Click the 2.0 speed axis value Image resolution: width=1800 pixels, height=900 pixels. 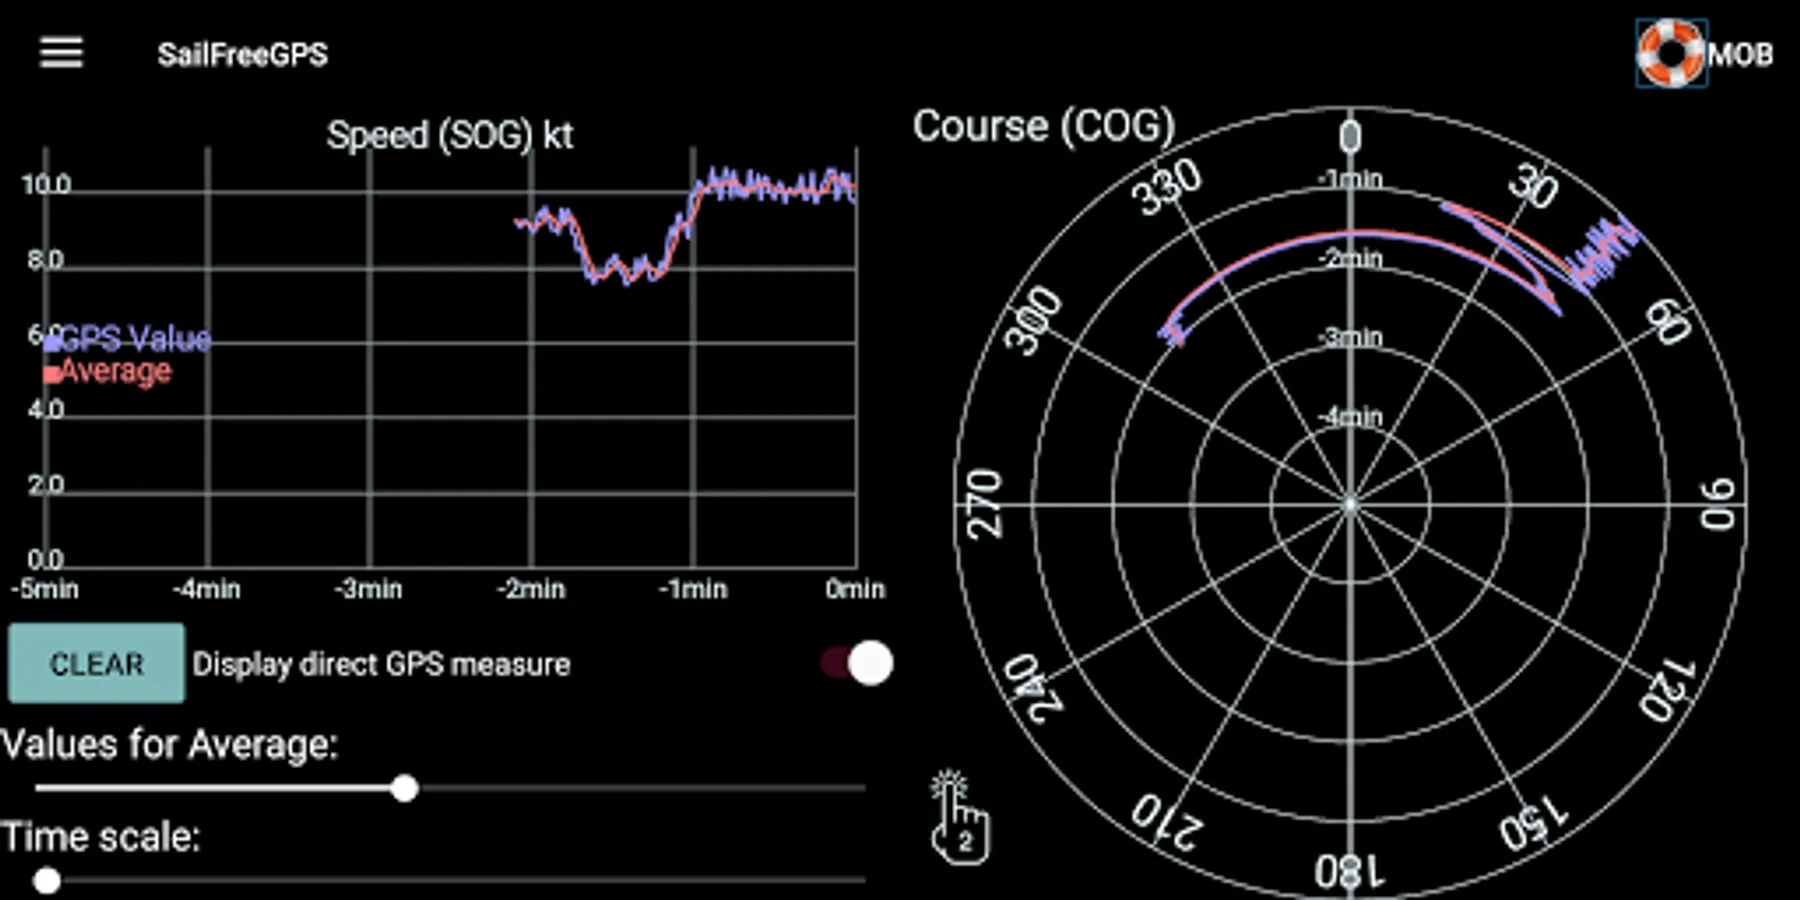(45, 485)
